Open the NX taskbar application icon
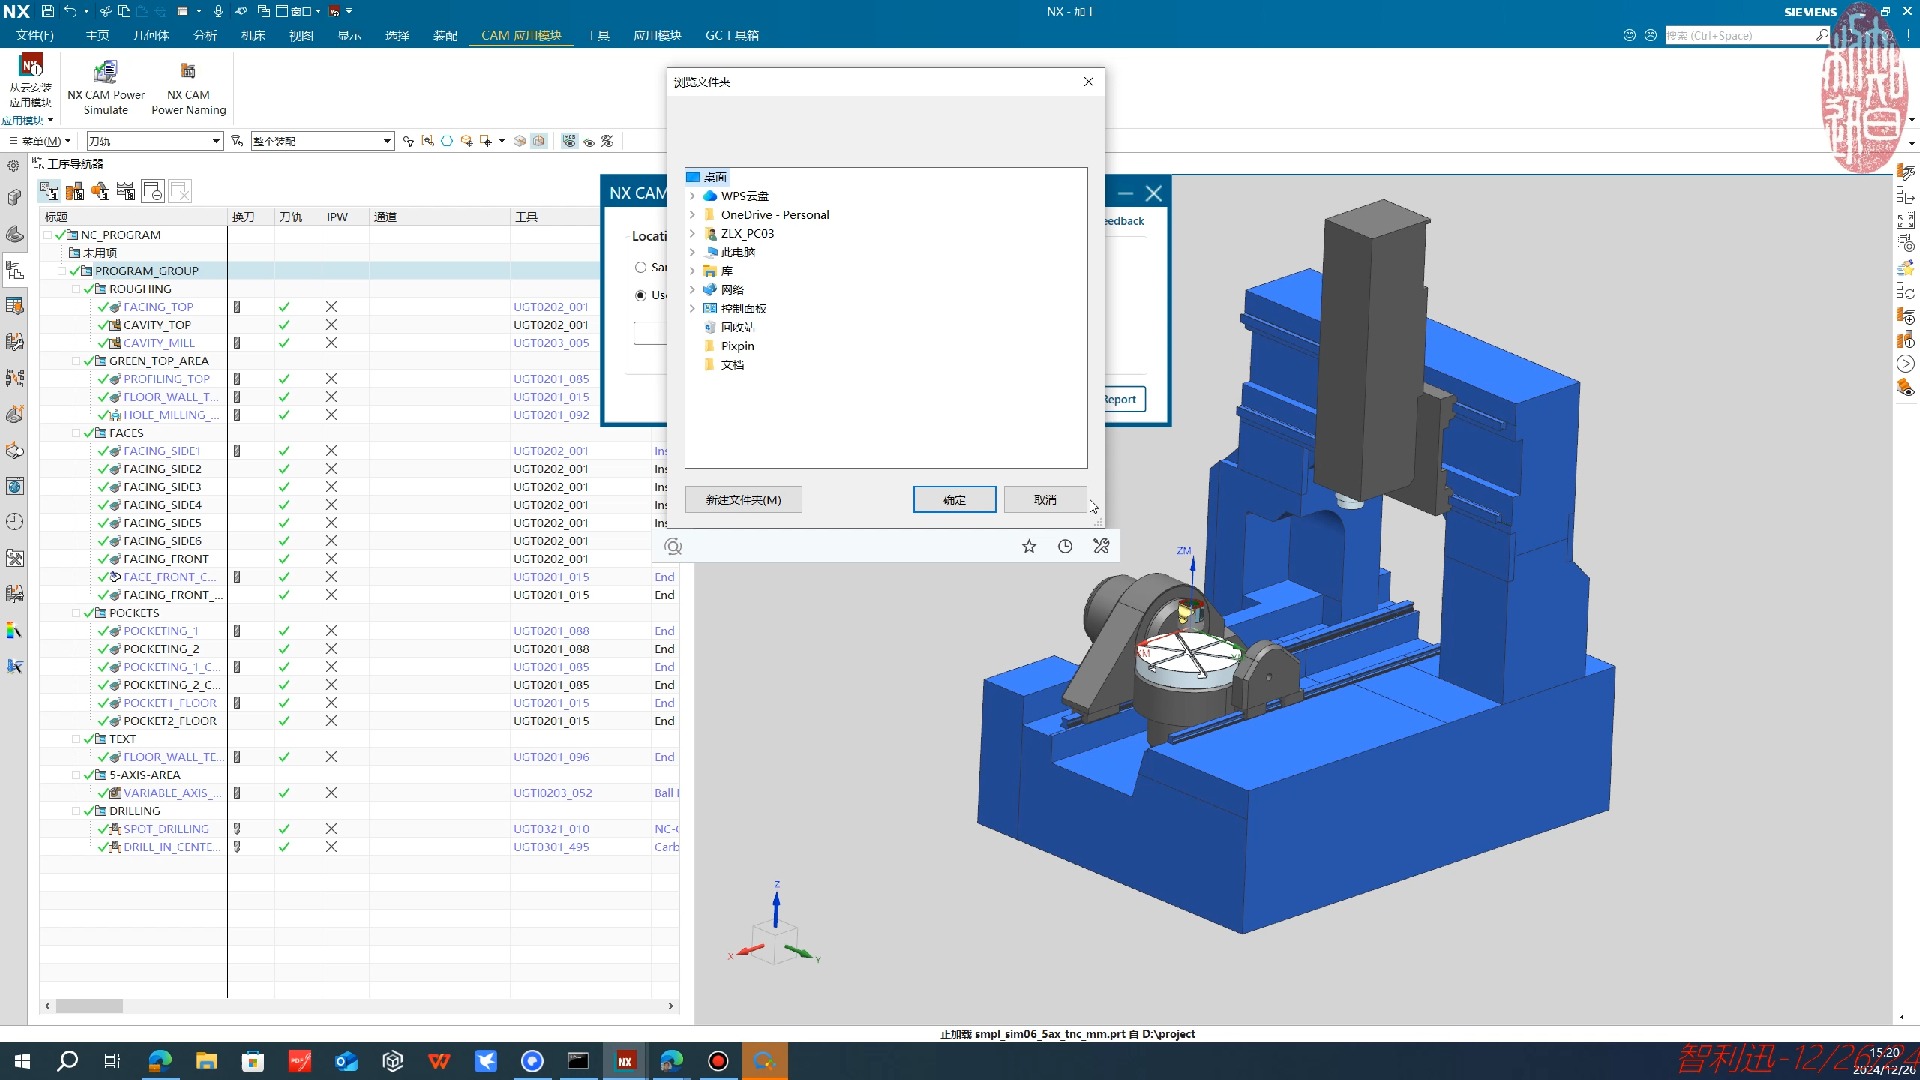The width and height of the screenshot is (1920, 1080). [625, 1061]
